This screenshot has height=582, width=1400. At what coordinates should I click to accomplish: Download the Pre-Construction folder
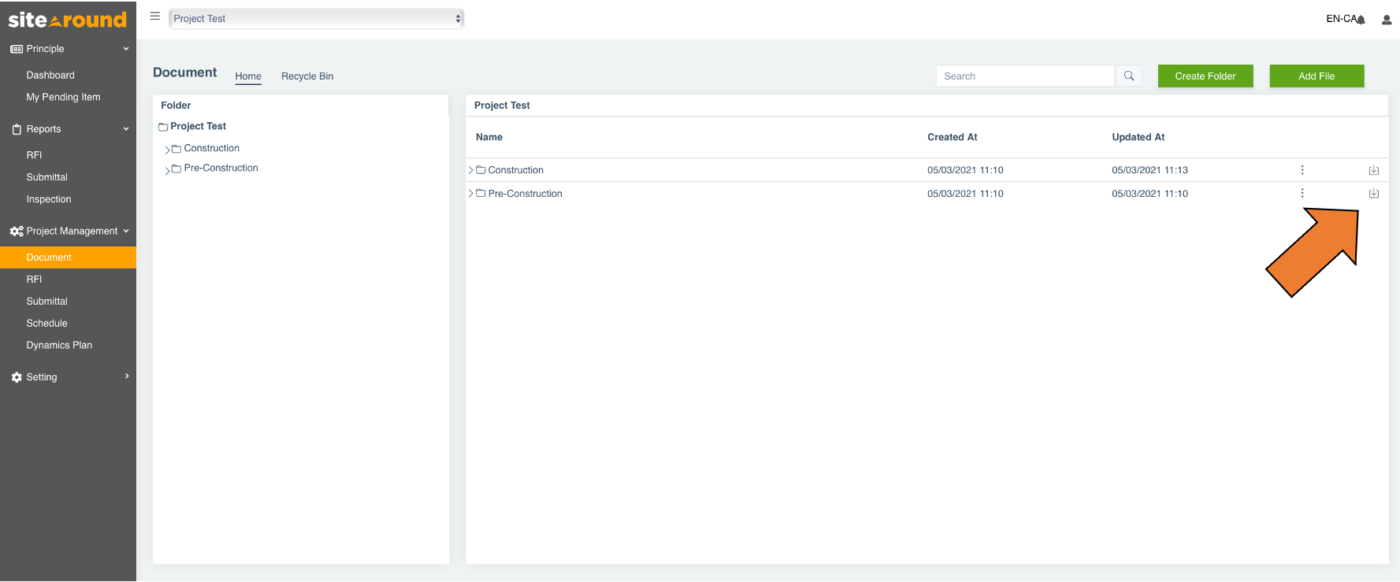point(1373,193)
